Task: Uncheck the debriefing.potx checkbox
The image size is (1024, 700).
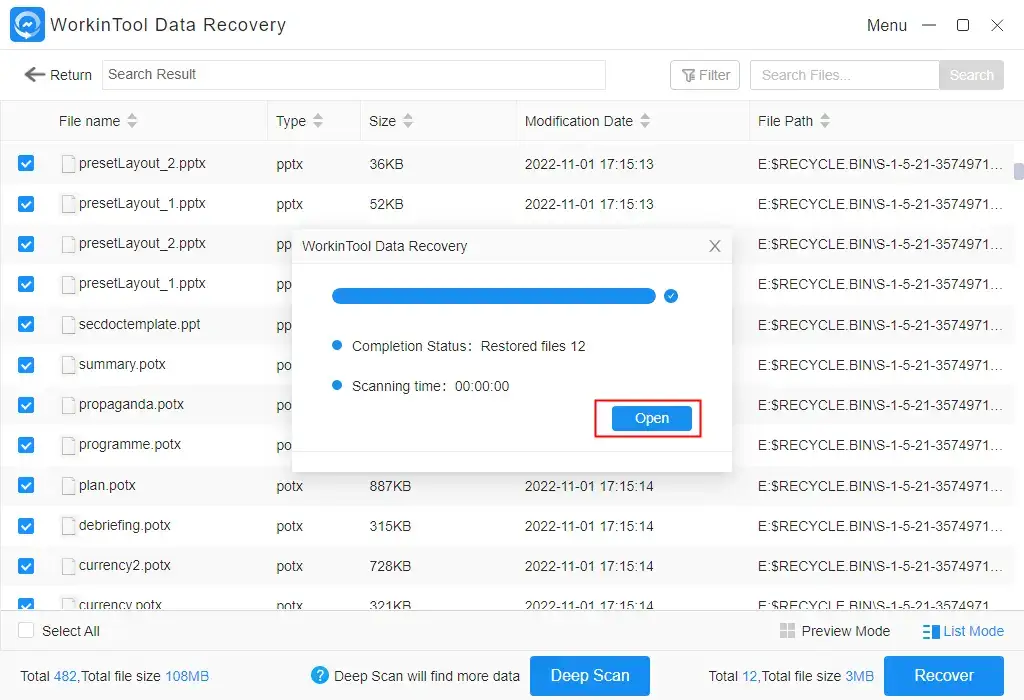Action: pyautogui.click(x=26, y=526)
